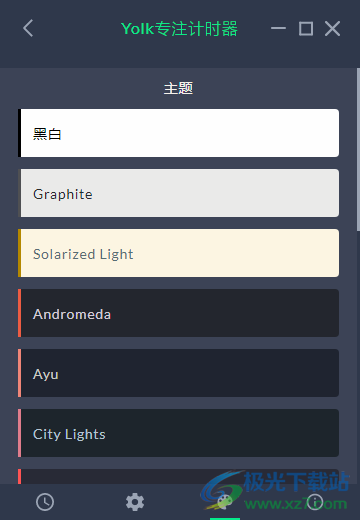
Task: Go back using the left chevron
Action: click(x=28, y=28)
